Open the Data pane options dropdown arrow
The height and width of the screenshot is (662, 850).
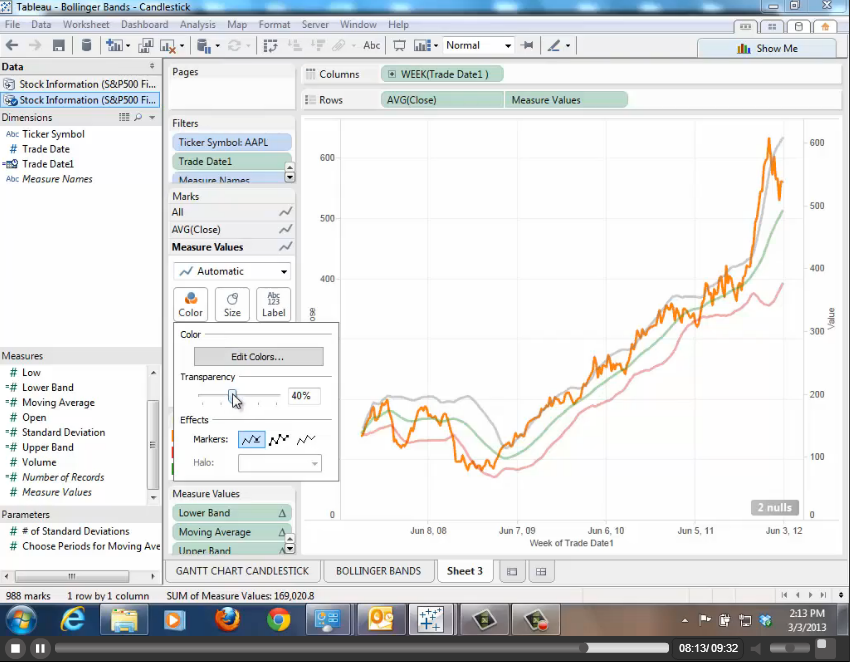(x=152, y=67)
